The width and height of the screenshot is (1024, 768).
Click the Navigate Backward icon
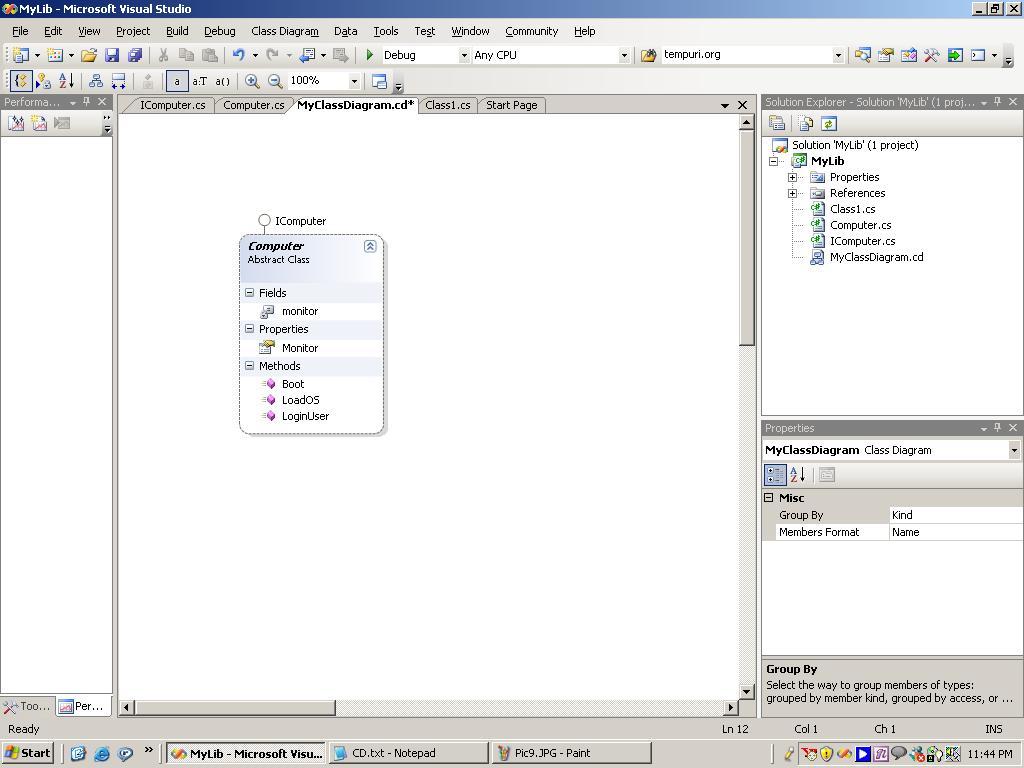(308, 56)
